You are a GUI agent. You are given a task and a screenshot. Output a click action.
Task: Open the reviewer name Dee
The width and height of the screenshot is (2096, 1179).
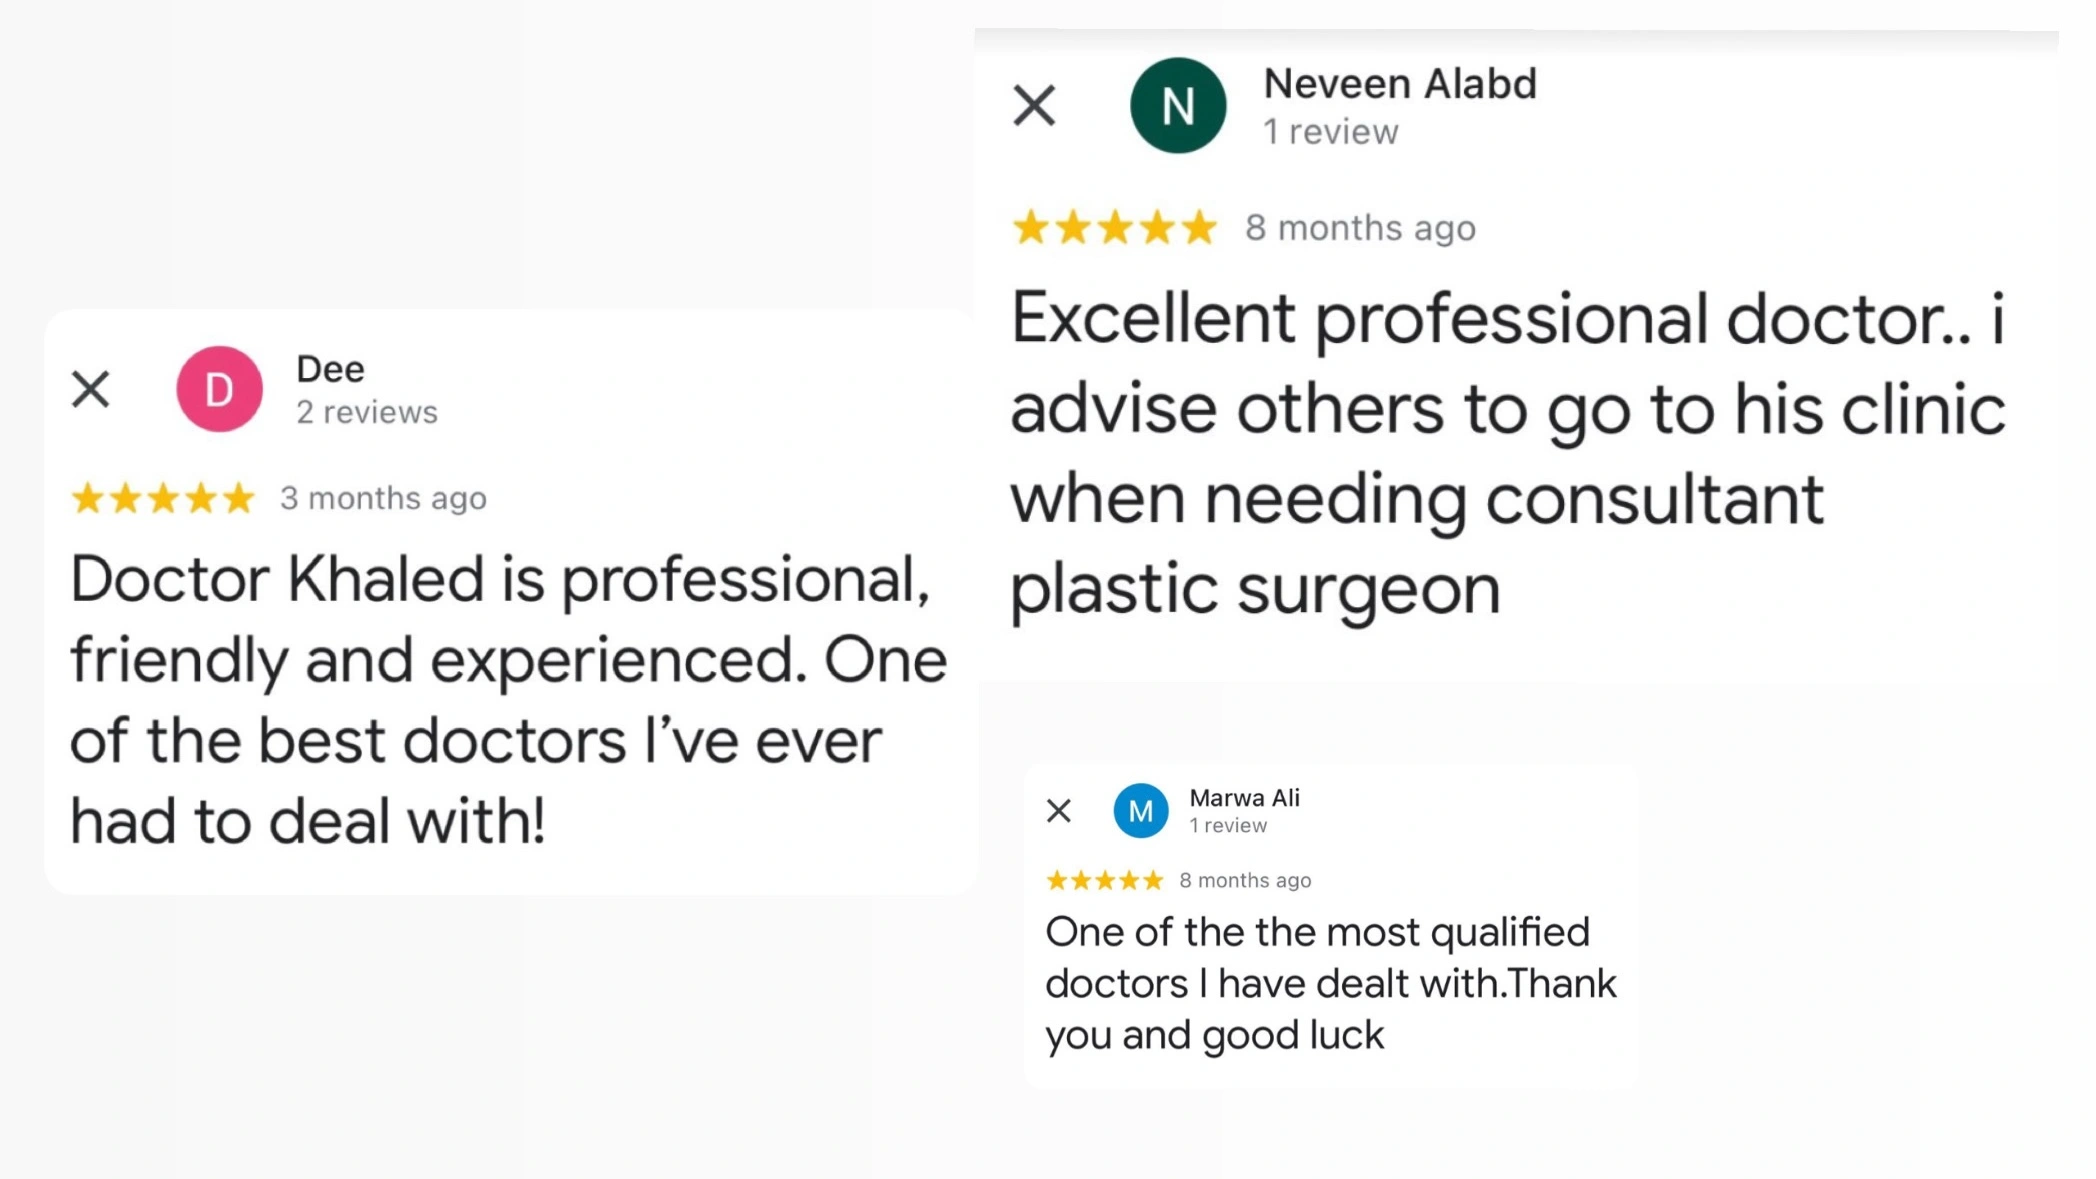(331, 369)
